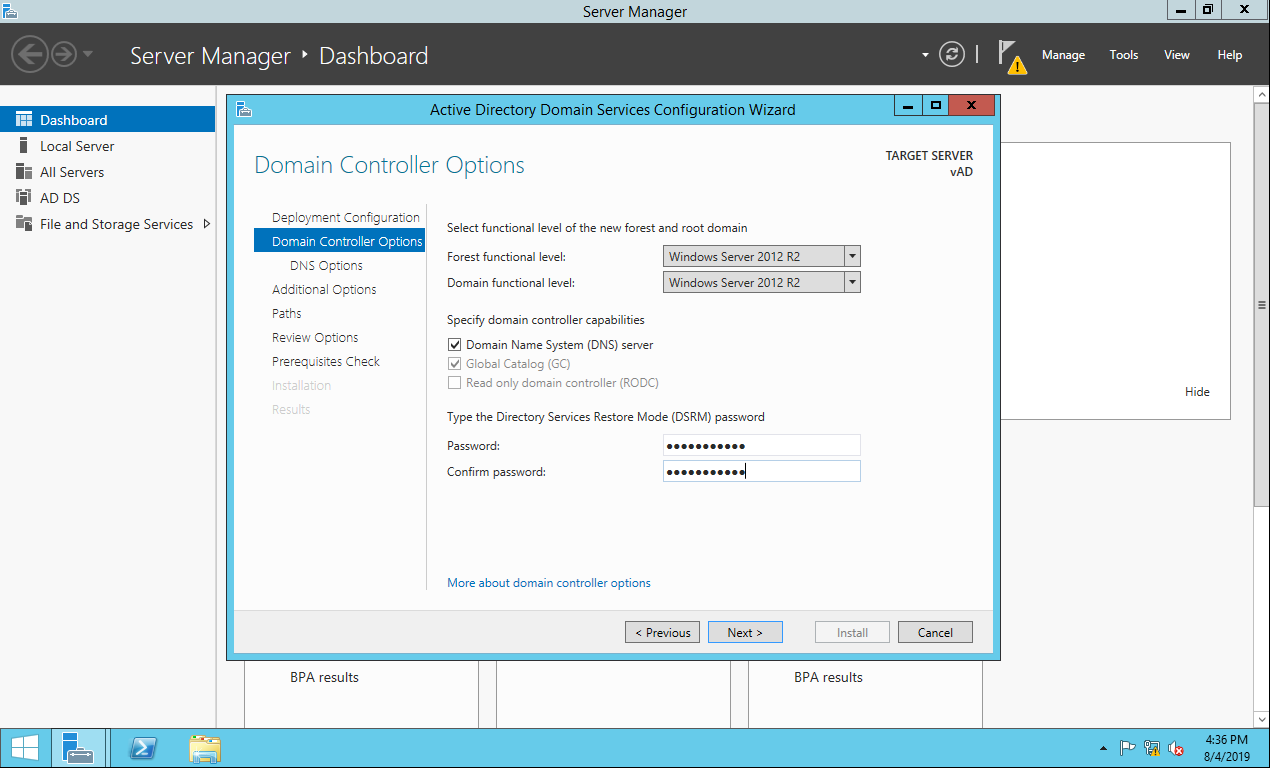Open the Tools menu

pos(1123,55)
